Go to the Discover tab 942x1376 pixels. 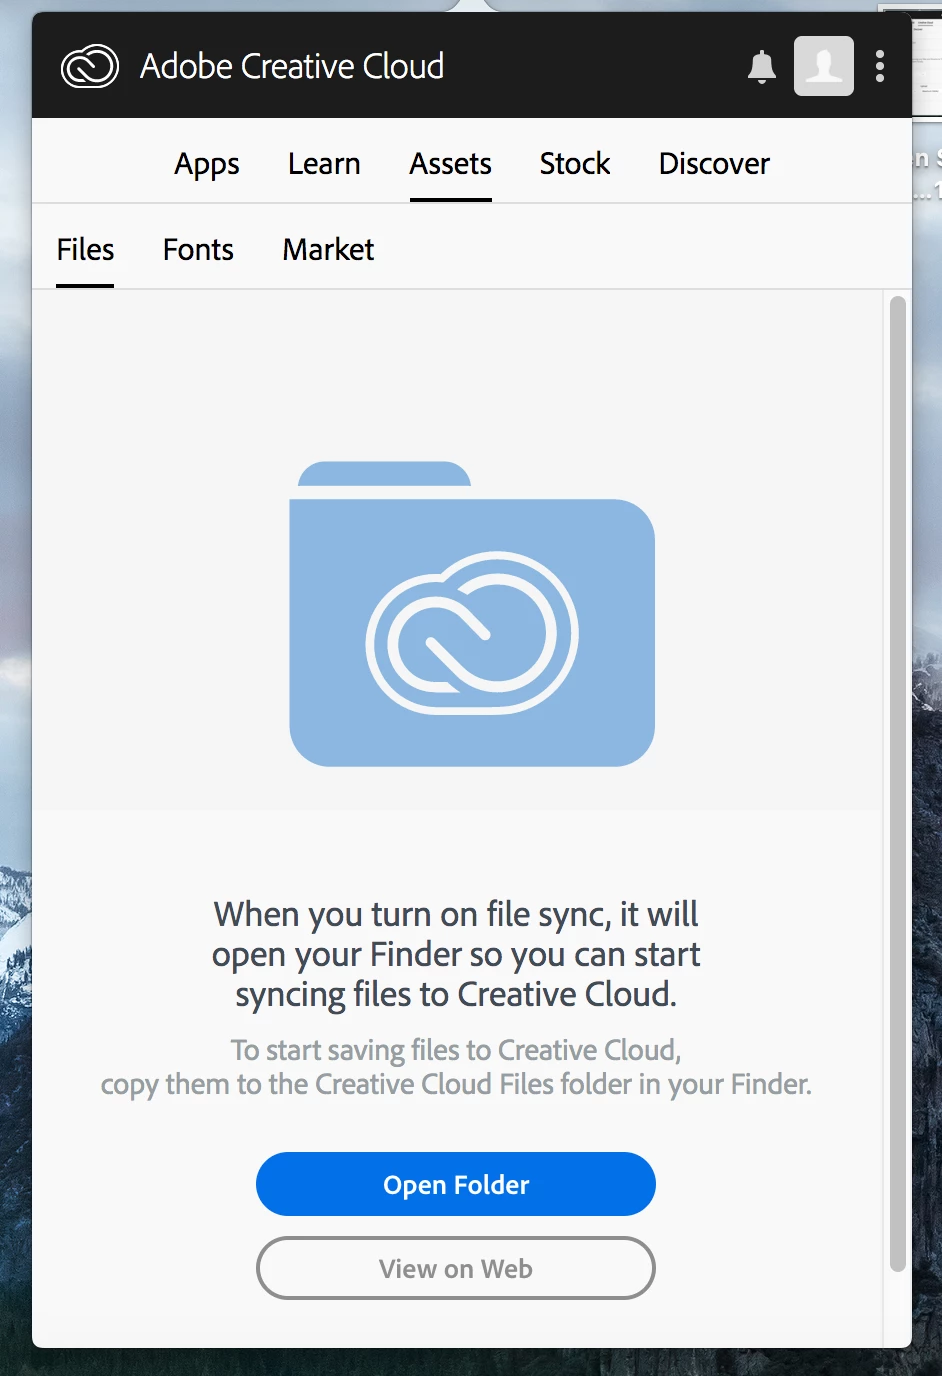[714, 164]
